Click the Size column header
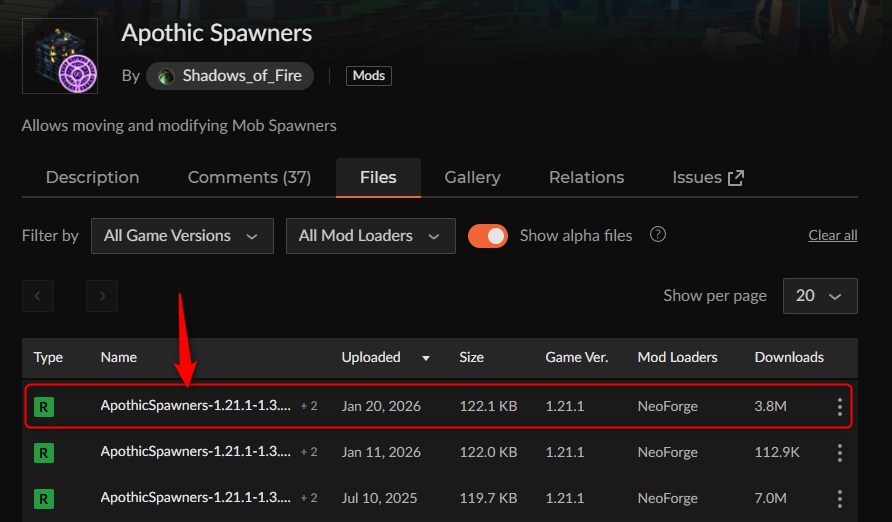Viewport: 892px width, 522px height. pyautogui.click(x=472, y=357)
